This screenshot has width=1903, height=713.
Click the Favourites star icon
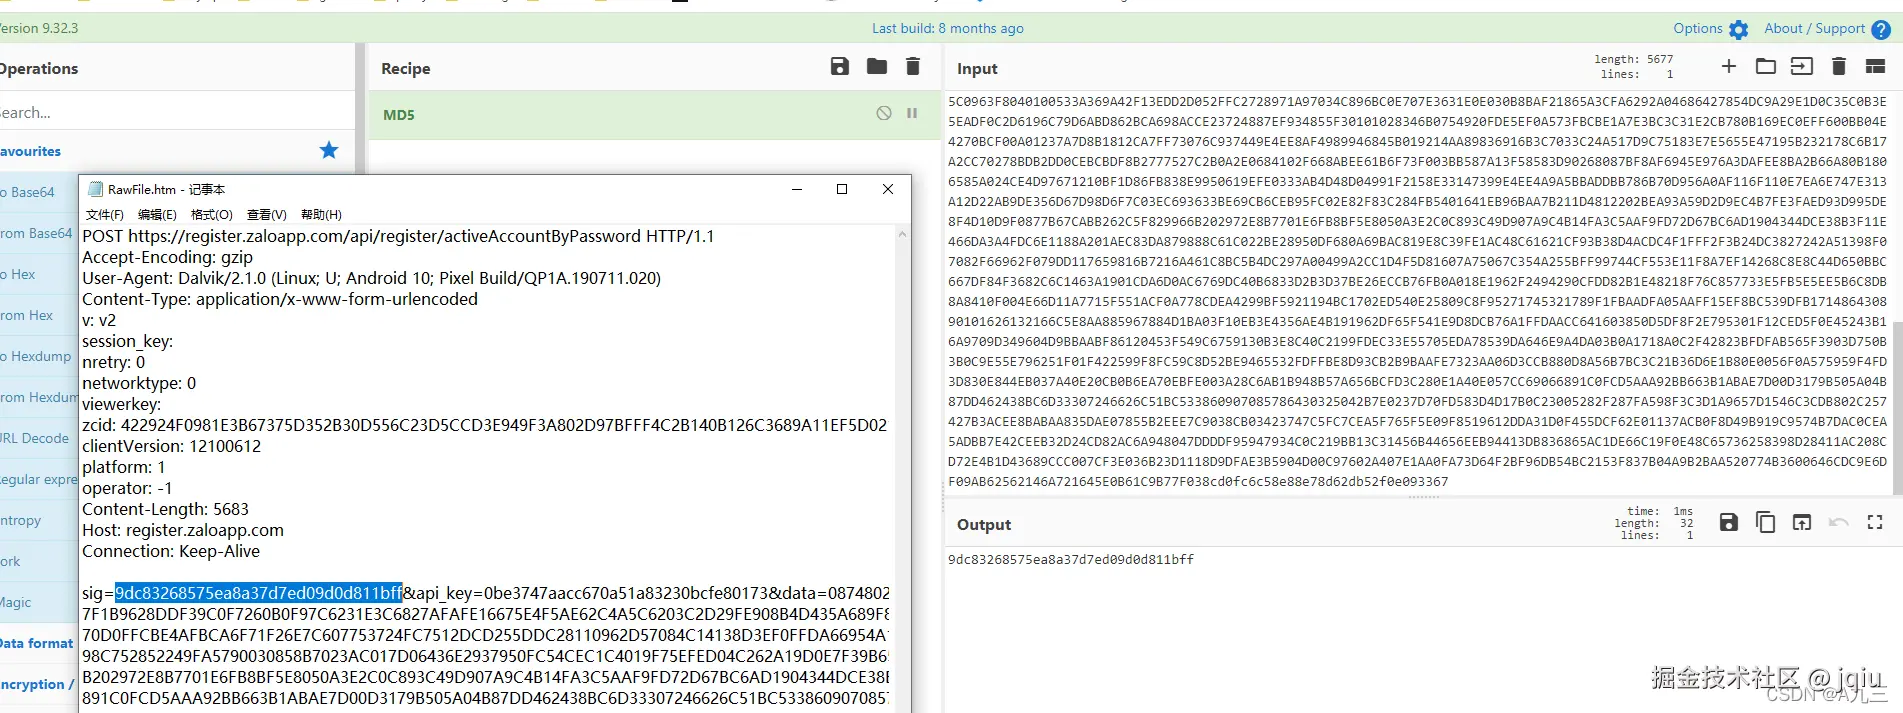tap(329, 150)
